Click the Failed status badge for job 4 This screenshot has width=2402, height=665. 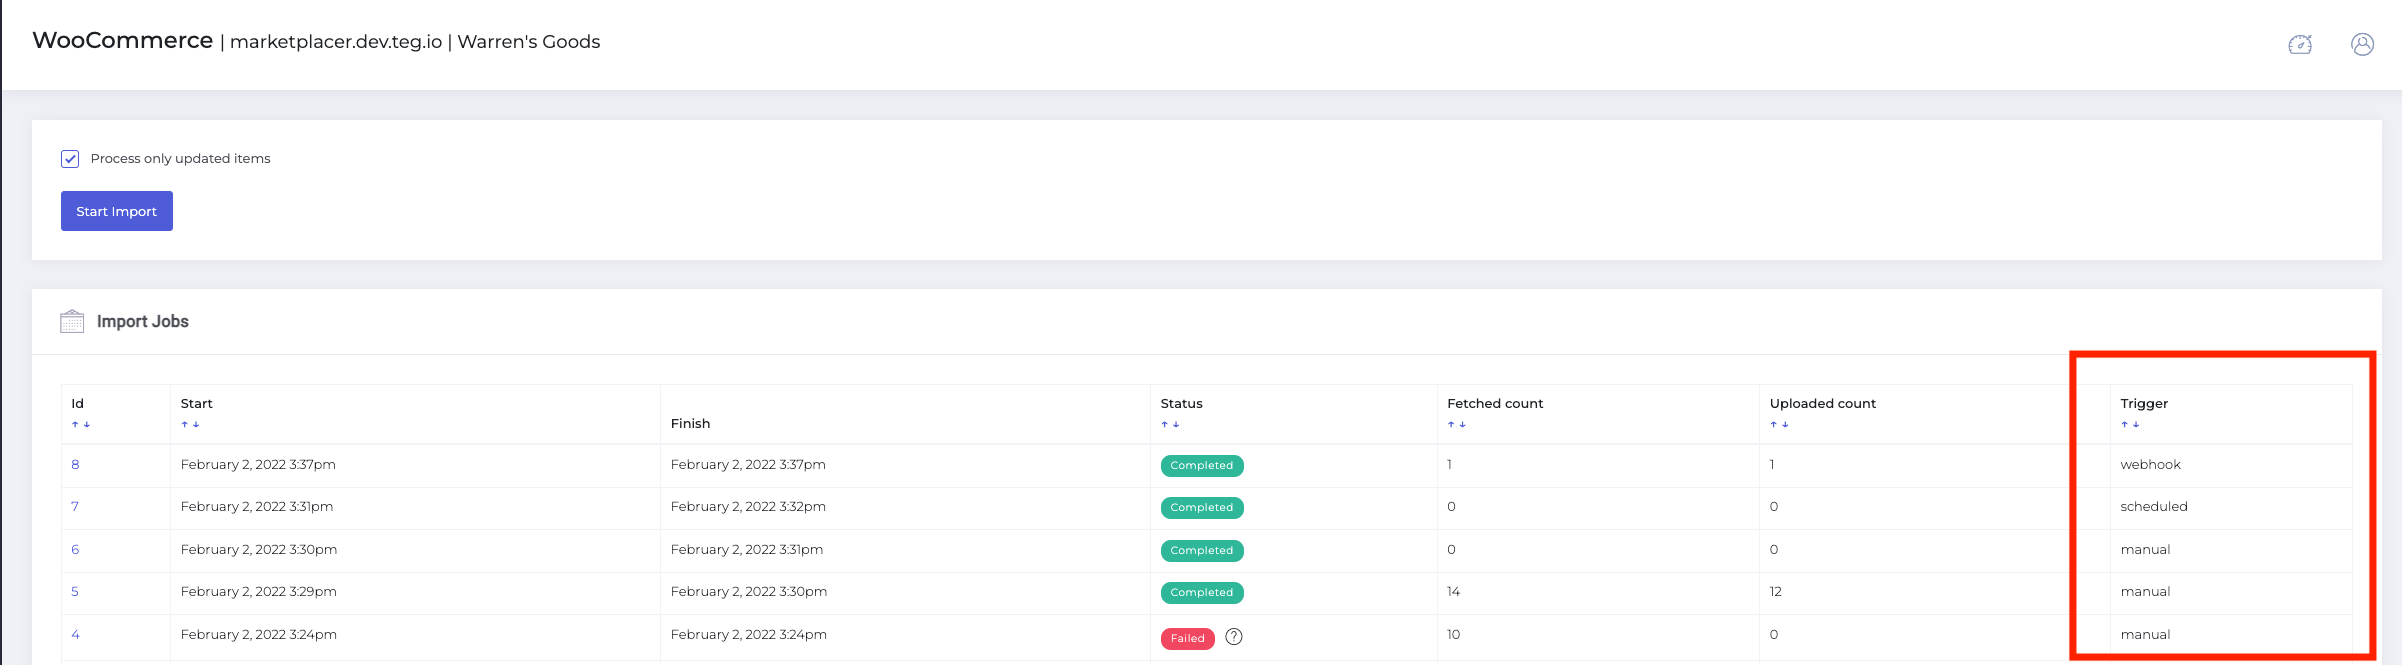pos(1188,639)
